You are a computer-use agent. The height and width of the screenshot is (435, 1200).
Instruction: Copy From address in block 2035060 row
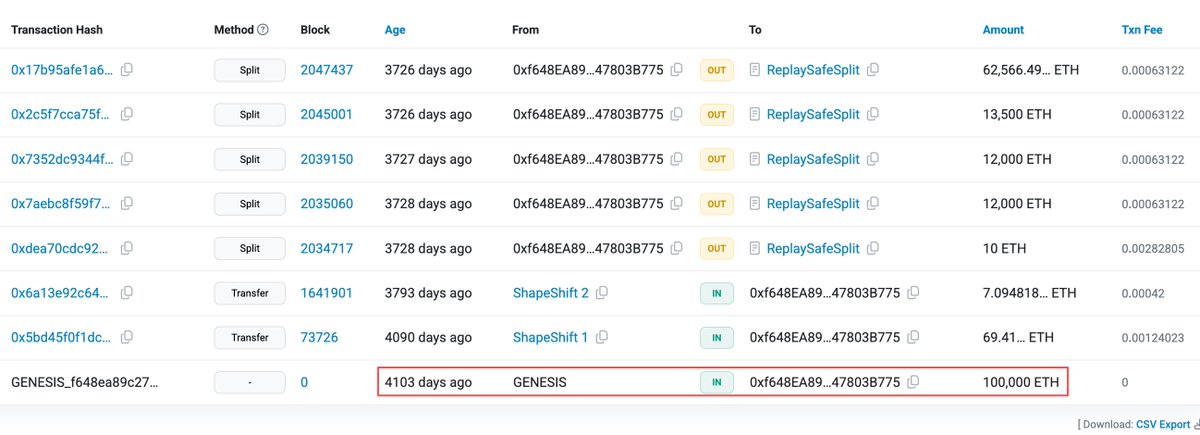click(x=677, y=204)
